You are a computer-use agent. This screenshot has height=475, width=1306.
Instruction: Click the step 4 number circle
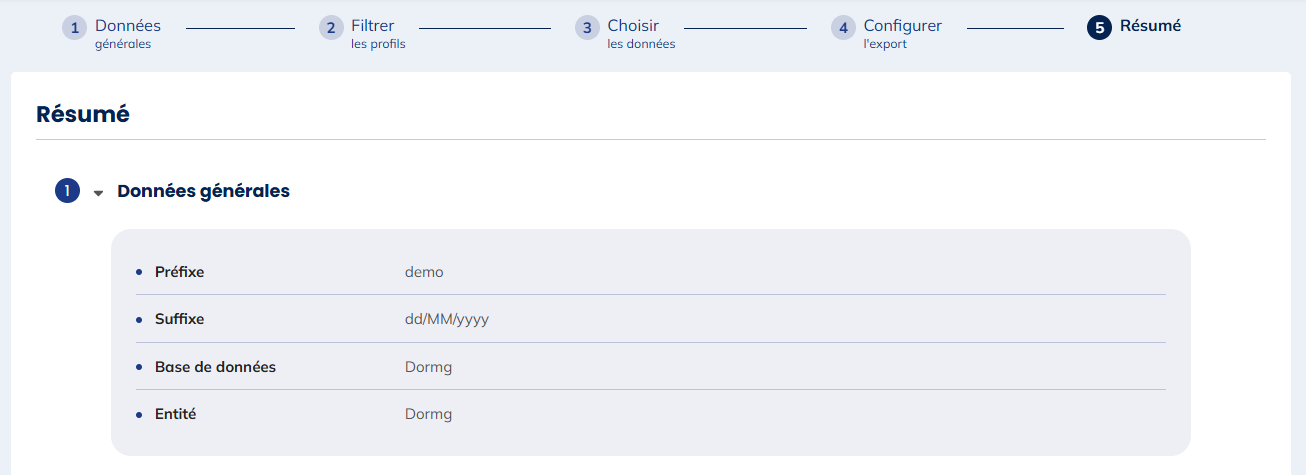[x=843, y=28]
